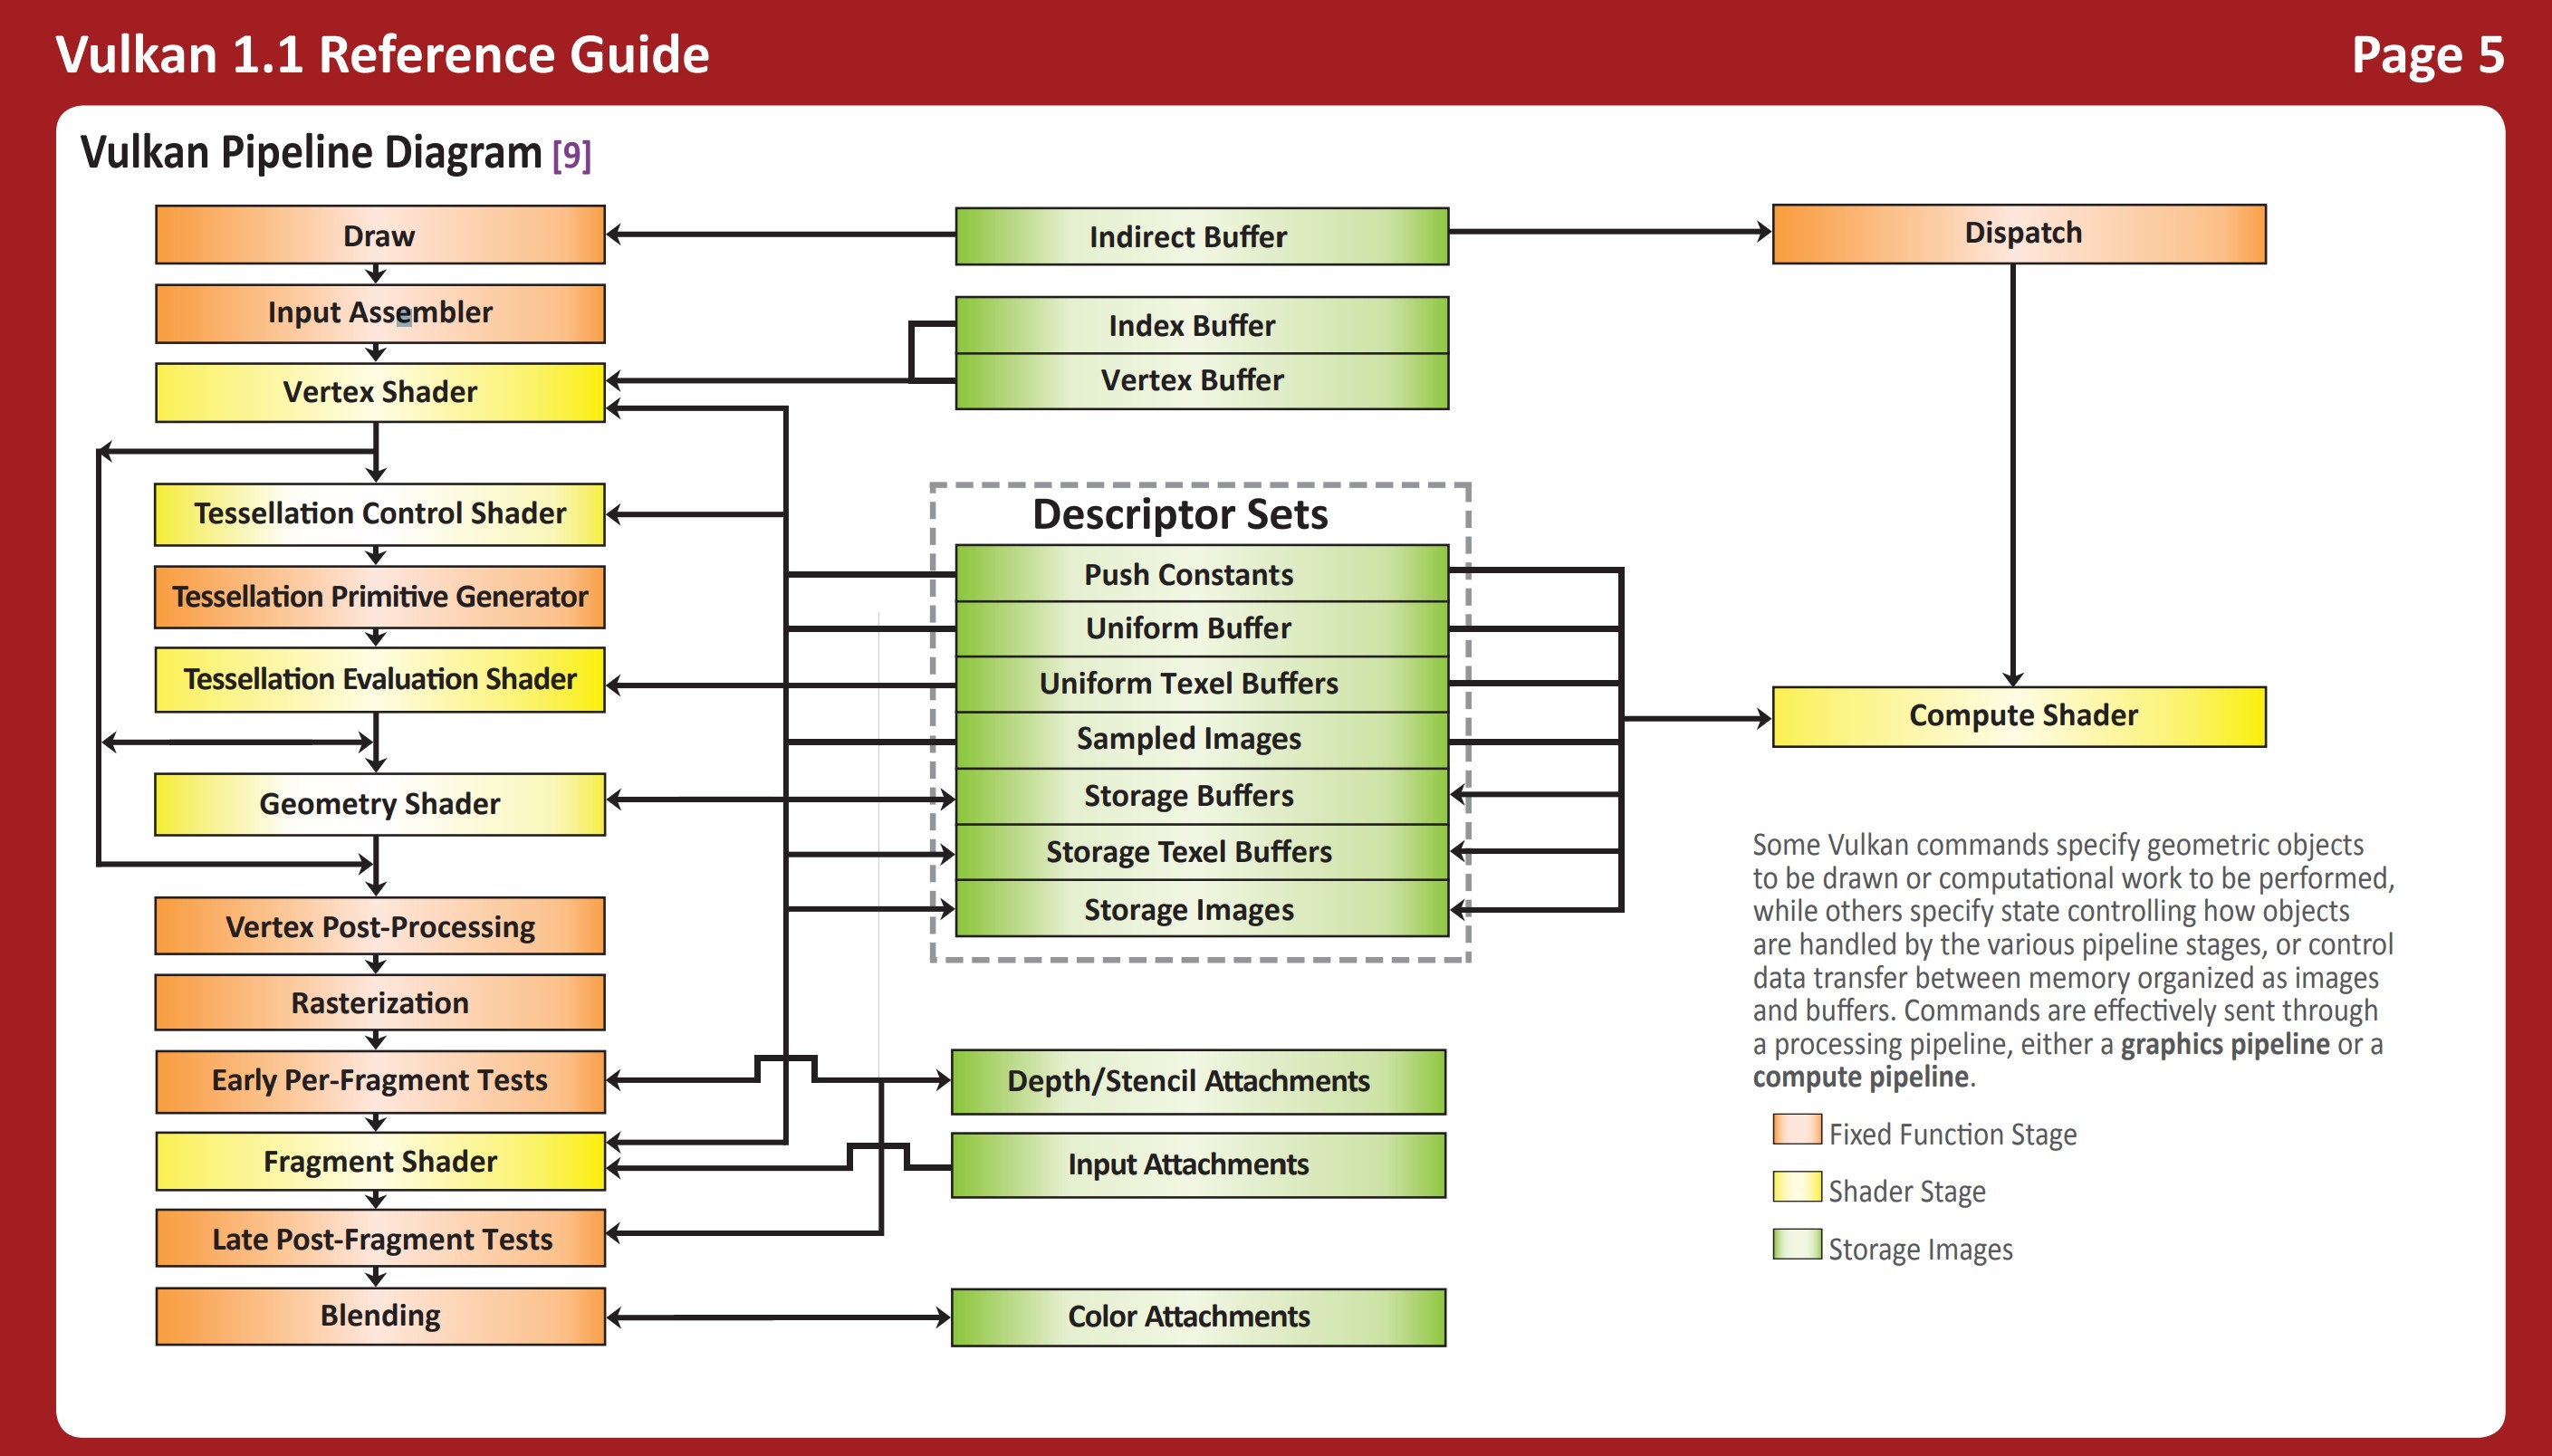Select the Rasterization stage box
The image size is (2552, 1456).
(380, 1002)
